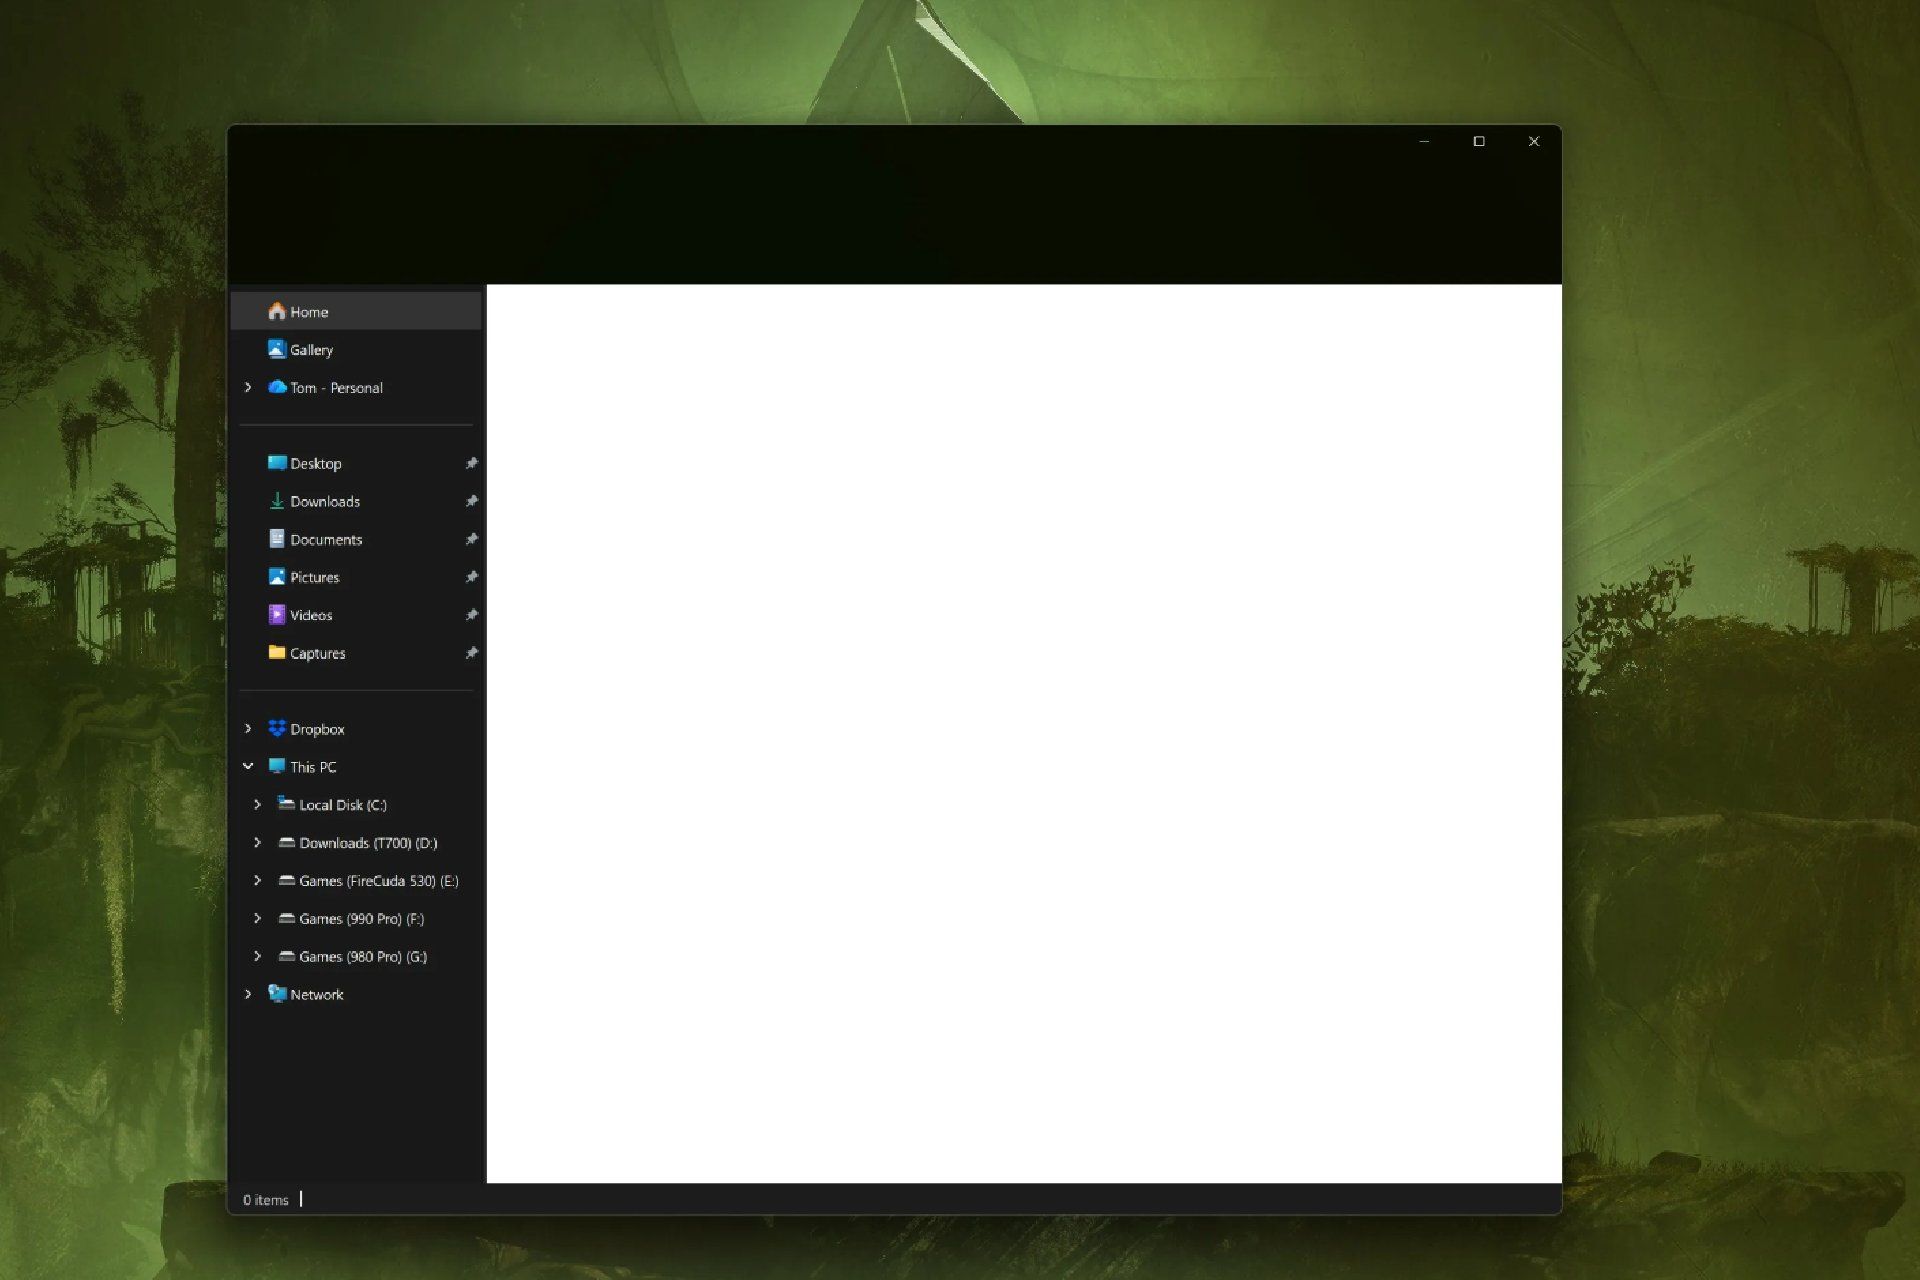Maximize the File Explorer window

[1479, 142]
